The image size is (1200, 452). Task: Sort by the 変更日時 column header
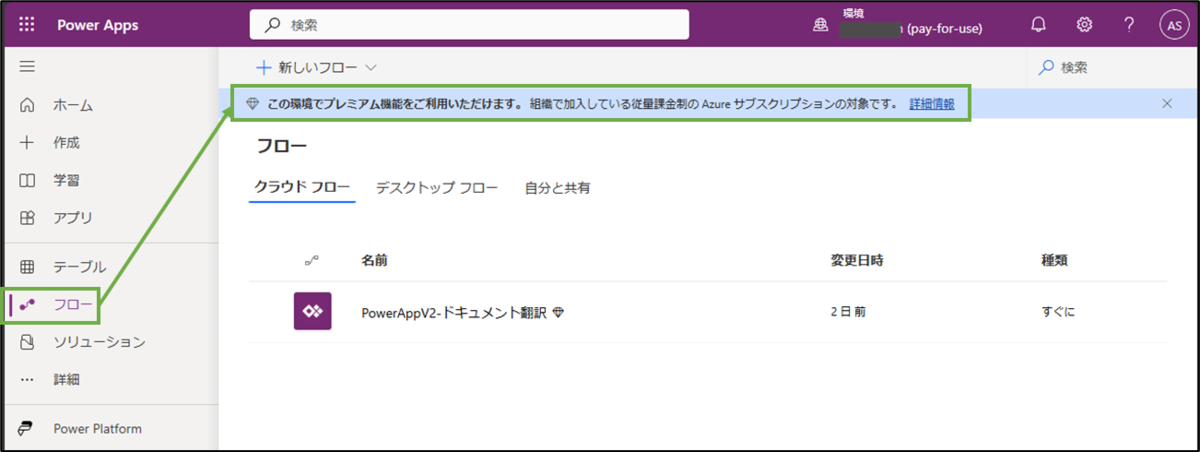click(856, 261)
